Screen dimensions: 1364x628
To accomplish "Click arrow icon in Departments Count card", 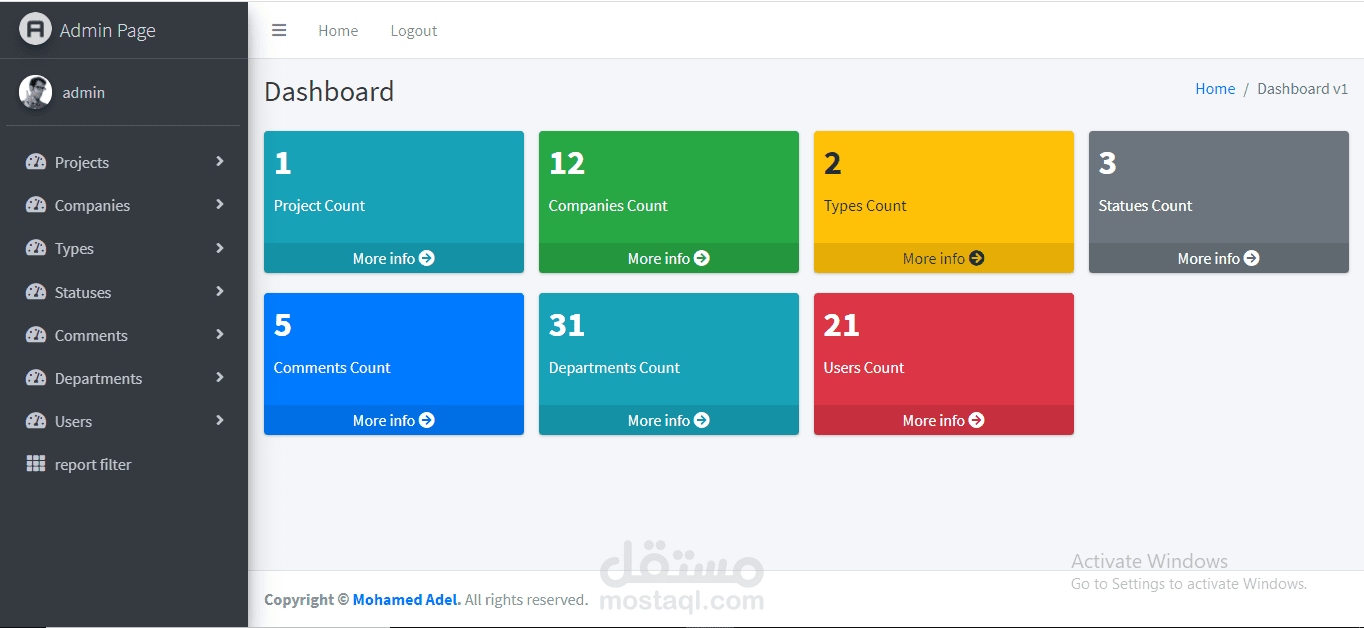I will (702, 420).
